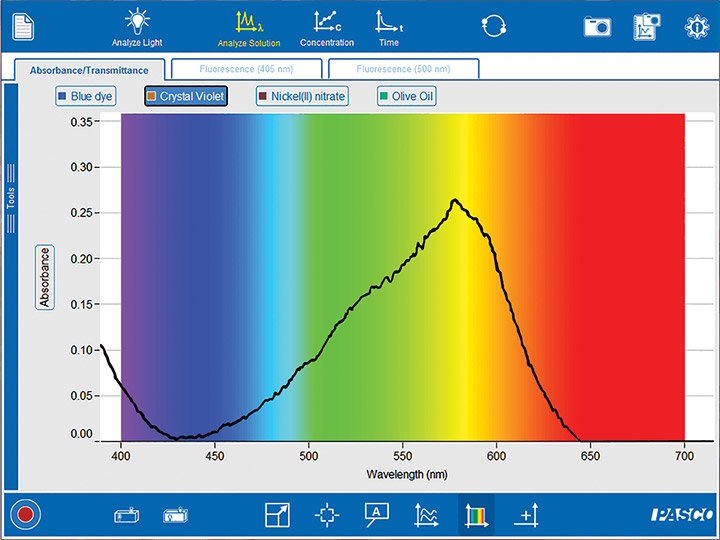Open the settings gear info icon
720x540 pixels.
697,27
